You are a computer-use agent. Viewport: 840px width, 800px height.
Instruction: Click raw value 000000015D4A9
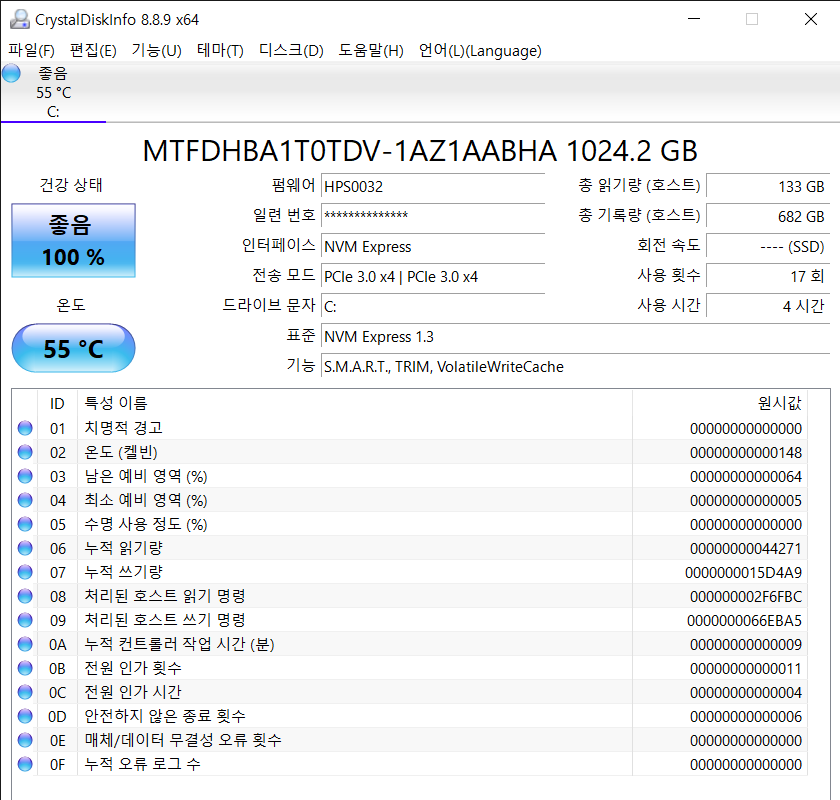[x=744, y=573]
